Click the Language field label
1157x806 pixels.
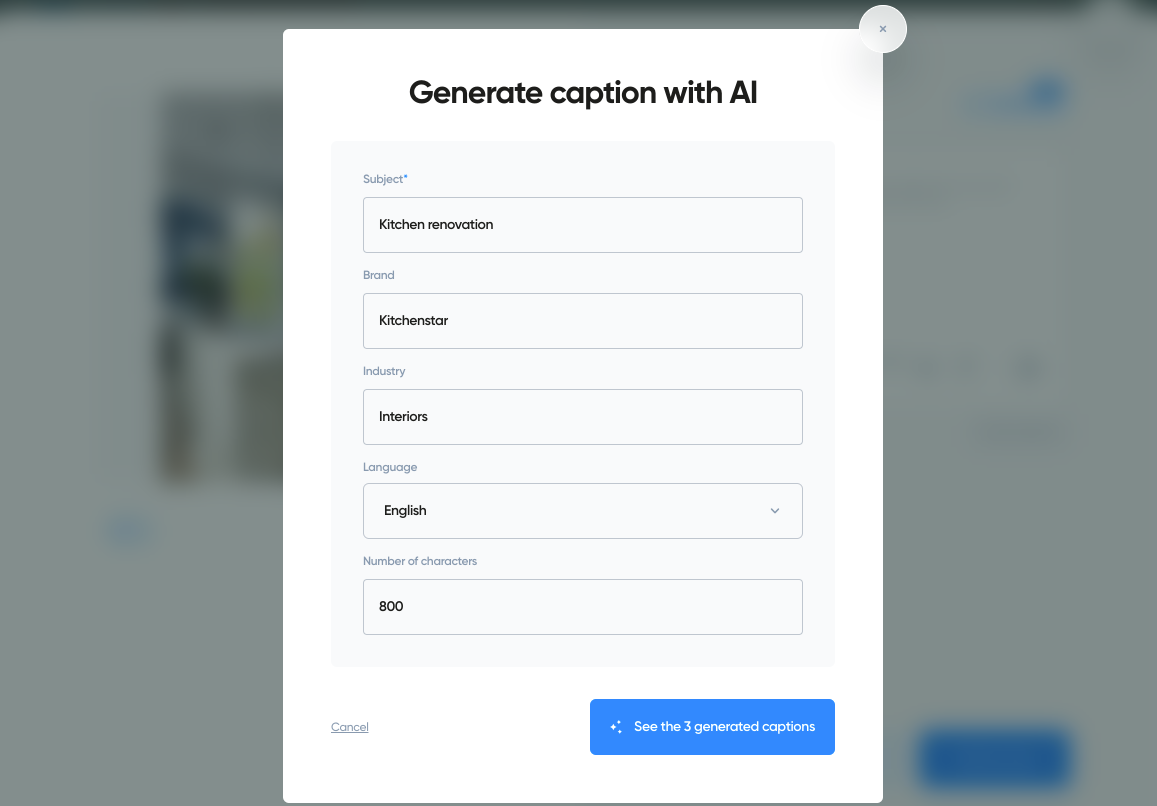click(x=390, y=467)
